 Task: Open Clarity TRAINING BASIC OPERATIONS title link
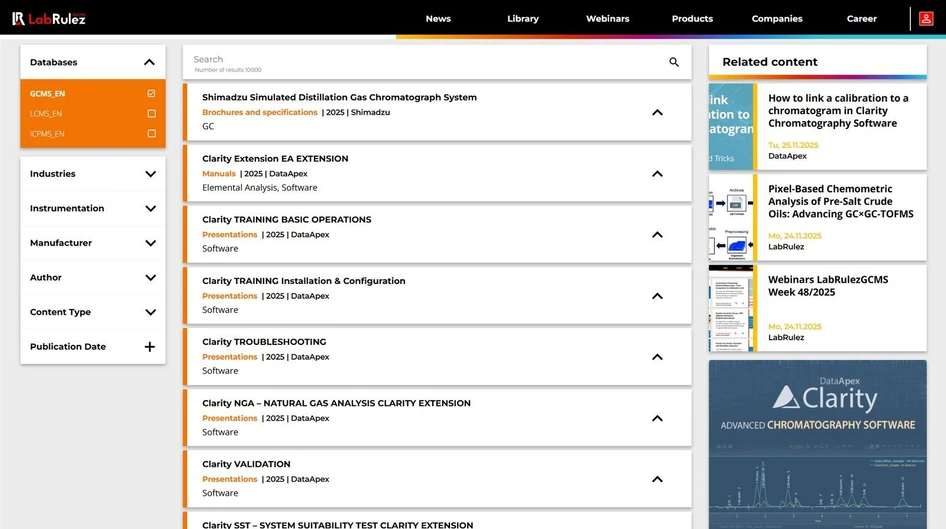point(286,220)
